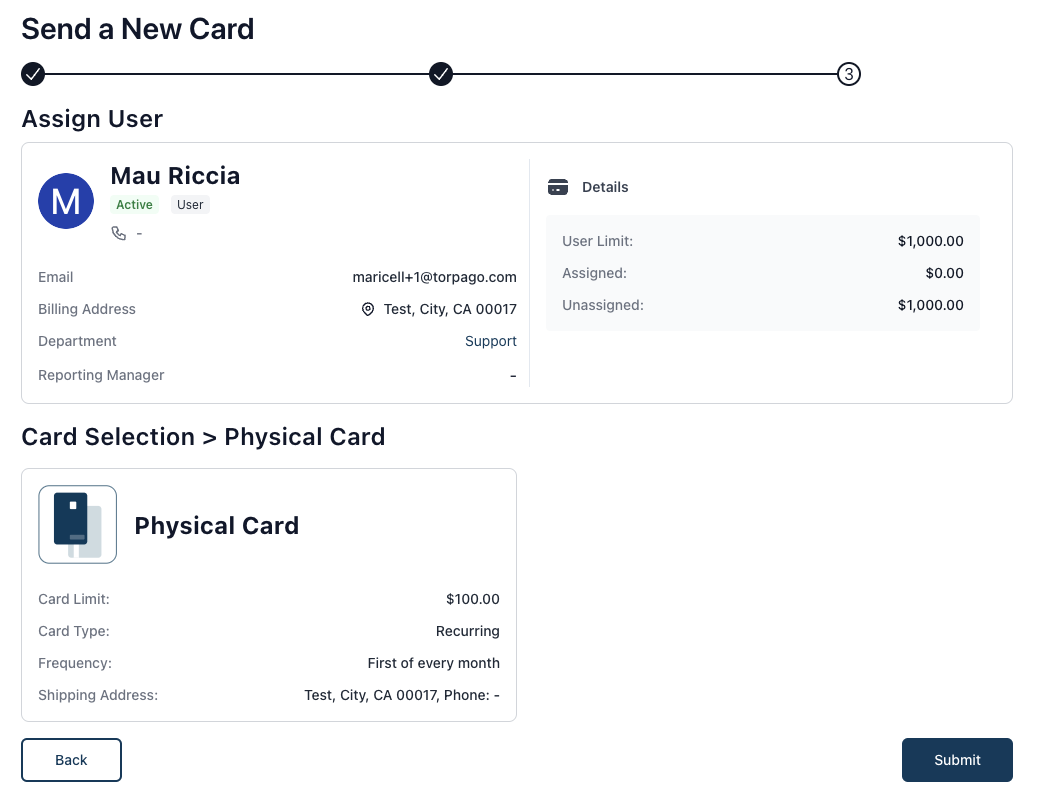Click the User Limit $1,000.00 amount

931,241
